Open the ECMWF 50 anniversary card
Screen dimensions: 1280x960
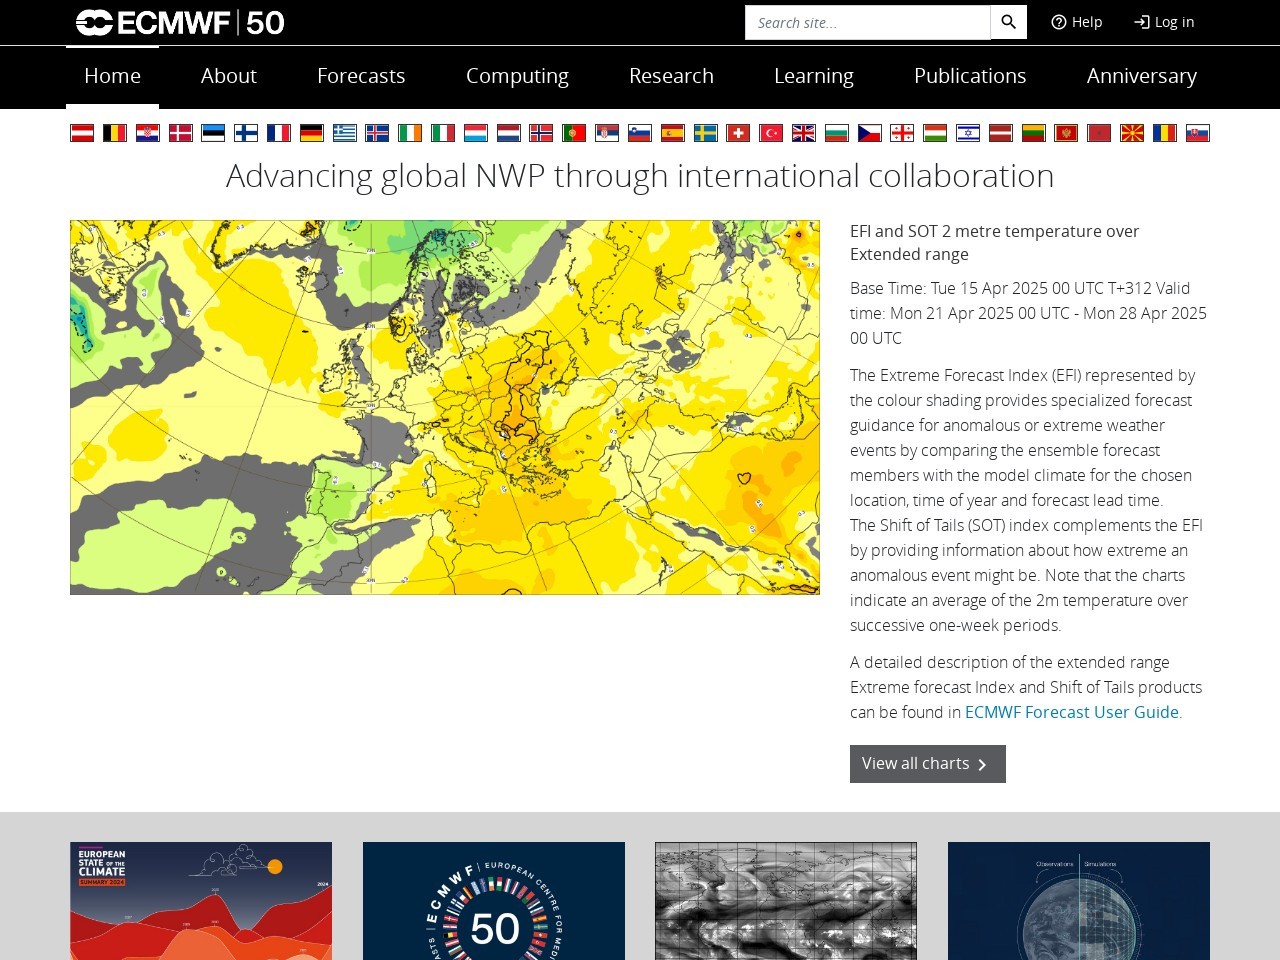tap(494, 901)
